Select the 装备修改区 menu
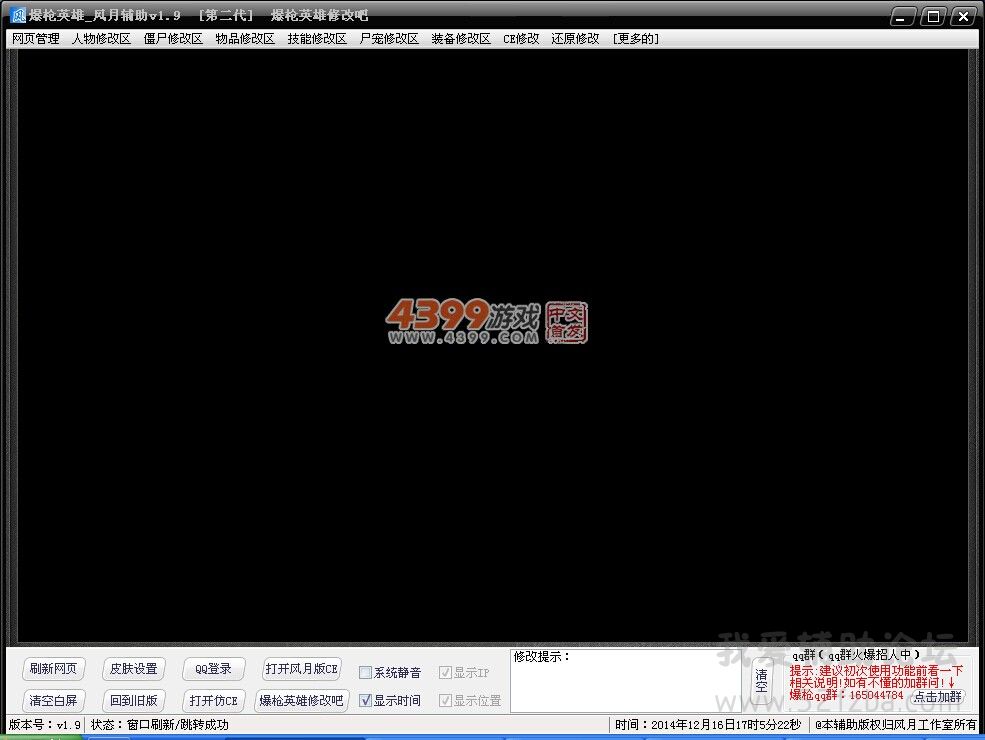 pyautogui.click(x=461, y=39)
